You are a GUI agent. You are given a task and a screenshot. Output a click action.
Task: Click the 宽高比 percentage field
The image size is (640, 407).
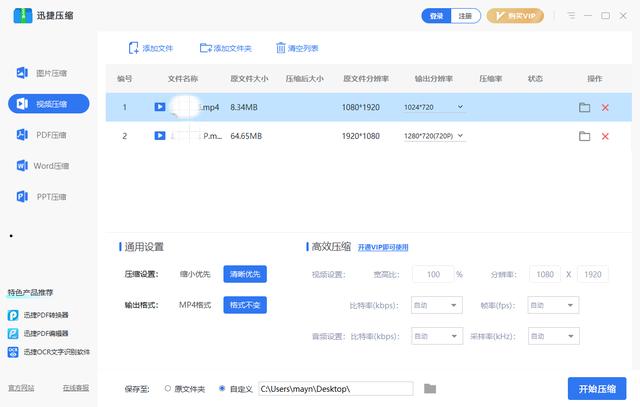pyautogui.click(x=433, y=274)
